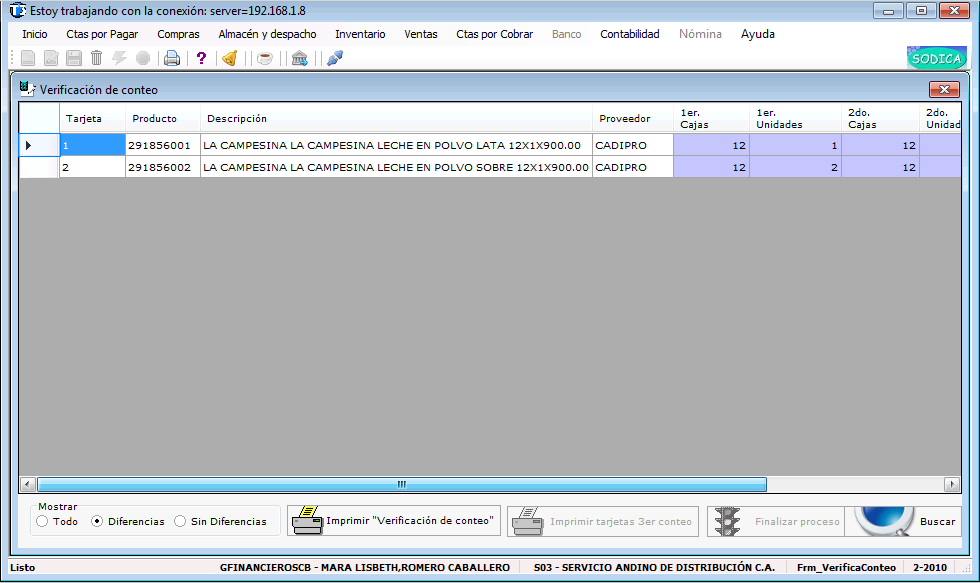Click the LECHE EN POLVO SOBRE description cell
Screen dimensions: 980x583
pyautogui.click(x=396, y=167)
